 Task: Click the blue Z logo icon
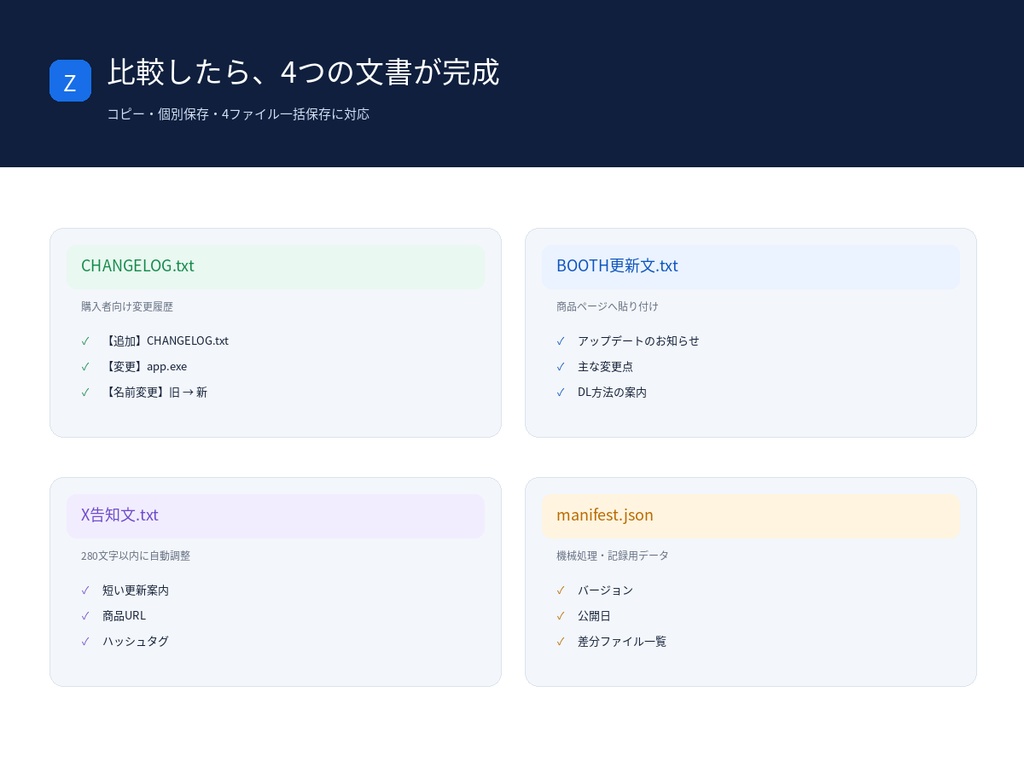point(71,81)
